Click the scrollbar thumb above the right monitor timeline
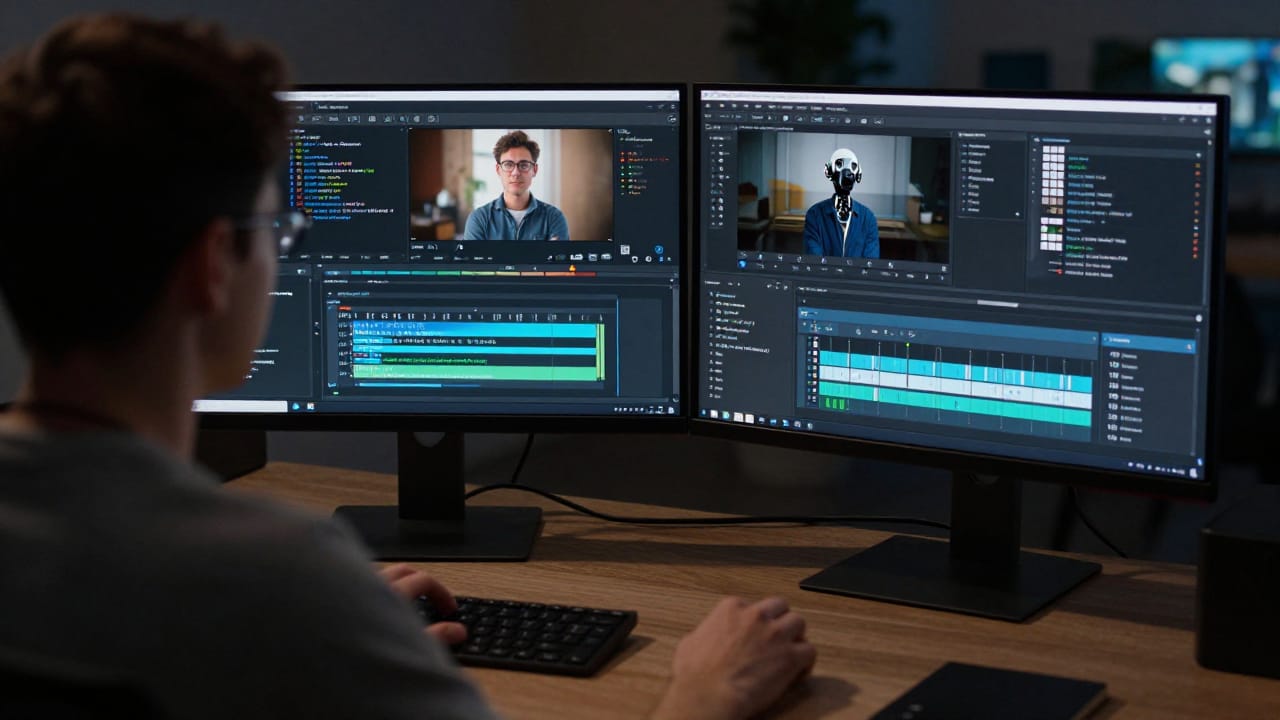This screenshot has width=1280, height=720. click(x=997, y=303)
